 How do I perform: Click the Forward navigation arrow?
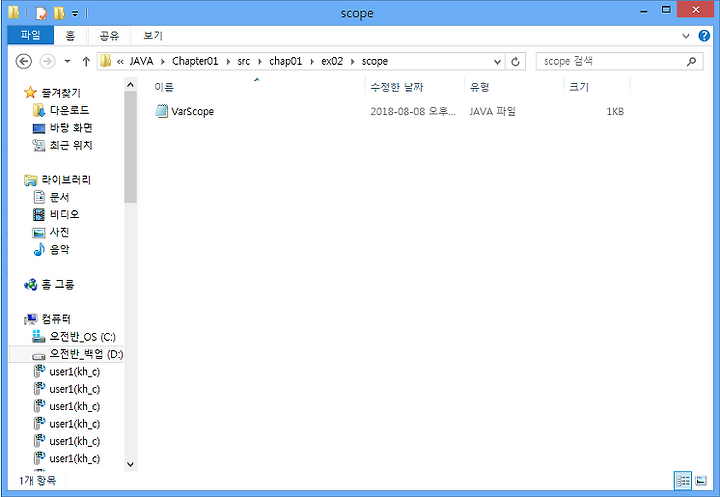47,61
